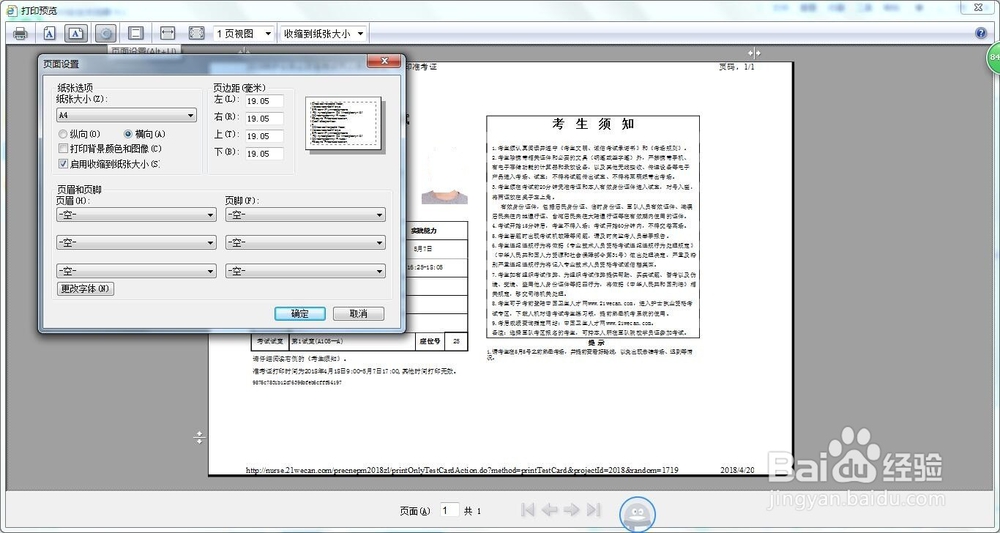Click the bottom margin 下 input field
The width and height of the screenshot is (1000, 533).
tap(264, 154)
